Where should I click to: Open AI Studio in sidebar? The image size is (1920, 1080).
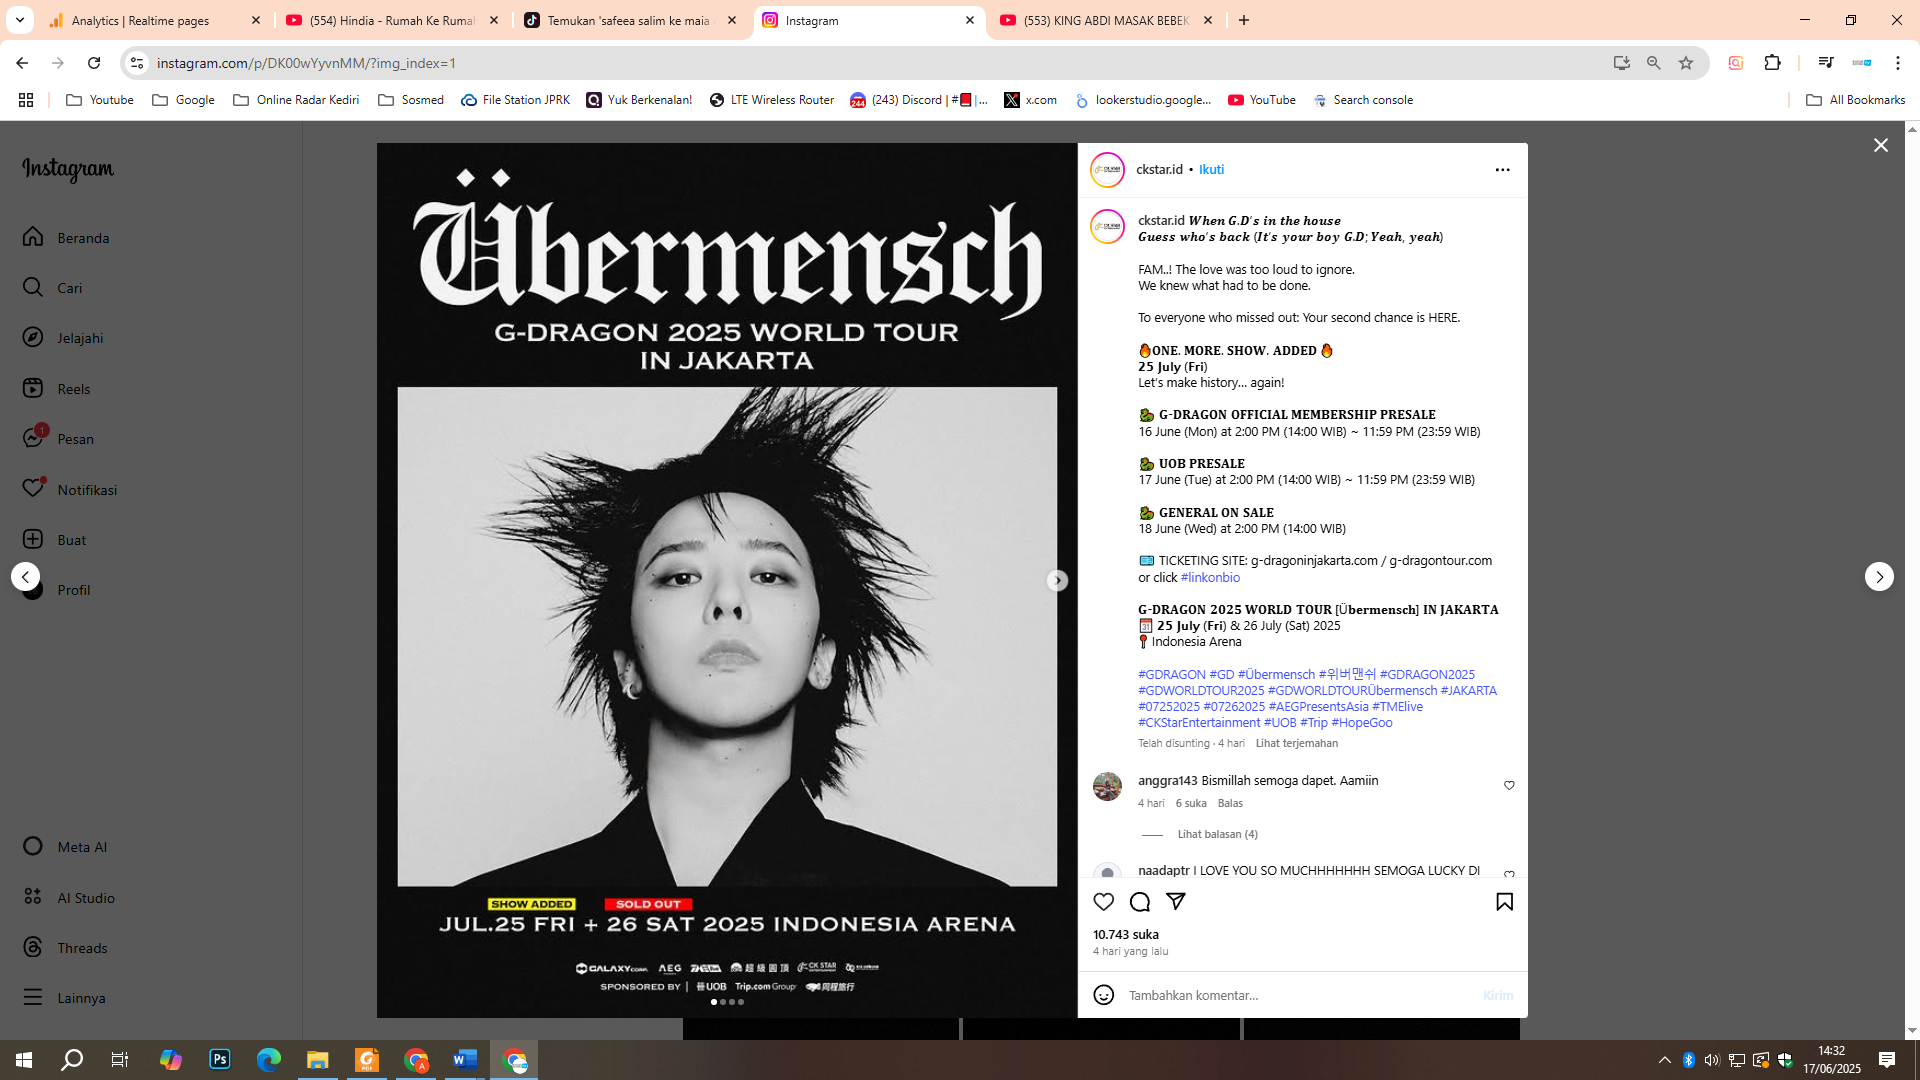click(x=69, y=898)
